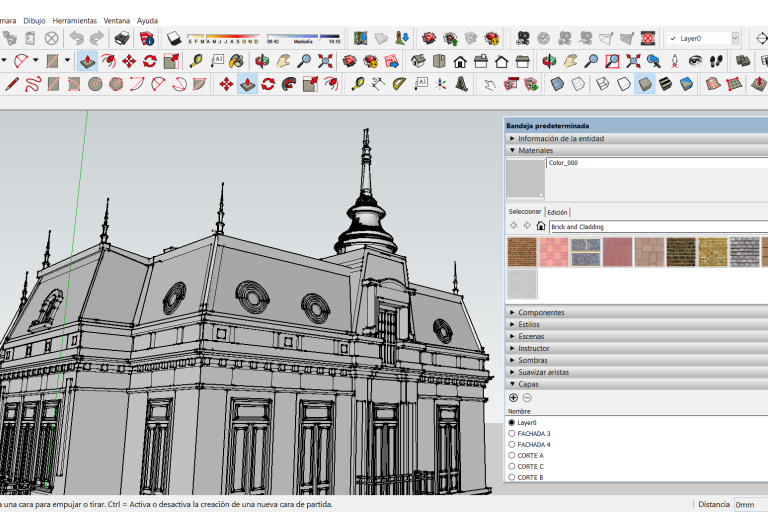Screen dimensions: 768x512
Task: Select Sandbox From Scratch grid tool
Action: point(734,84)
